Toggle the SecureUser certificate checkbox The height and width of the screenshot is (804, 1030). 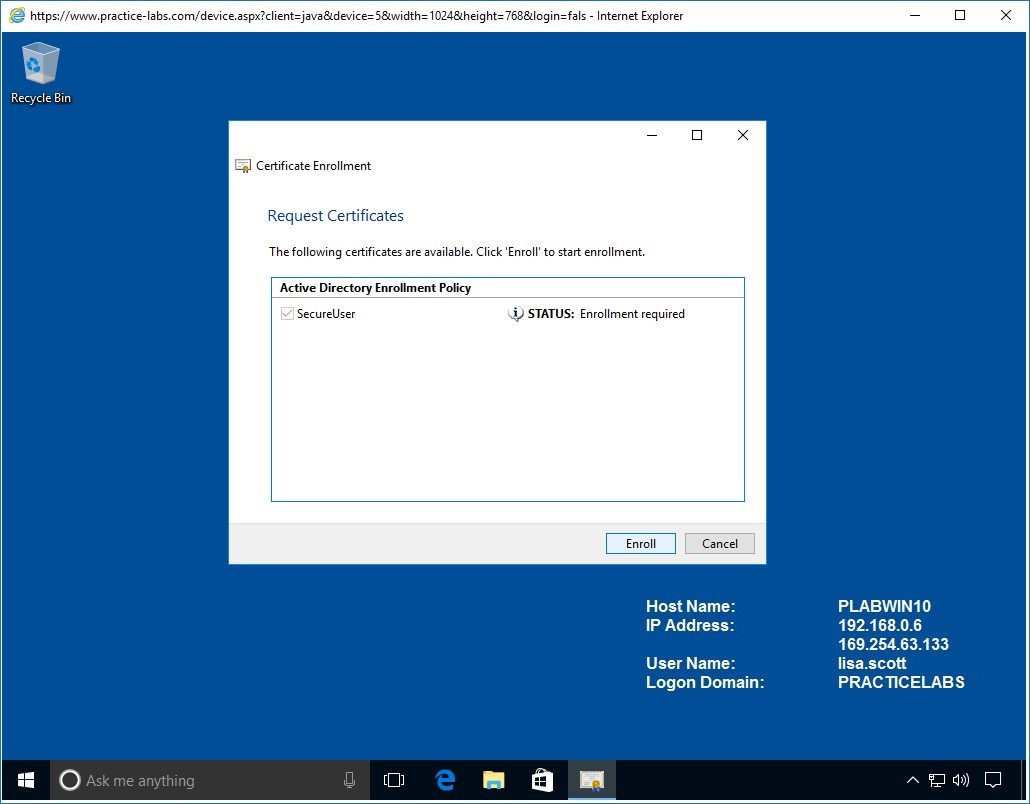click(x=287, y=314)
